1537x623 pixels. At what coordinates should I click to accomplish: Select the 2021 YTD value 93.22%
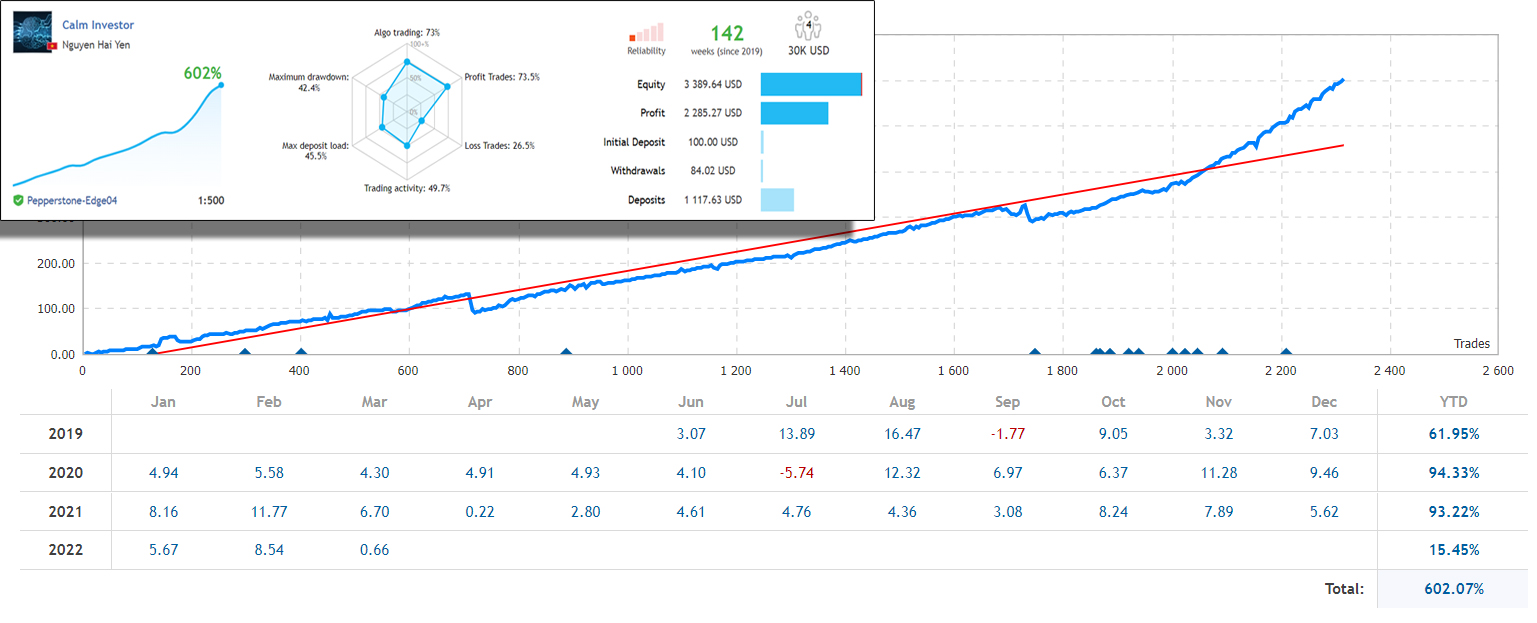(1453, 512)
